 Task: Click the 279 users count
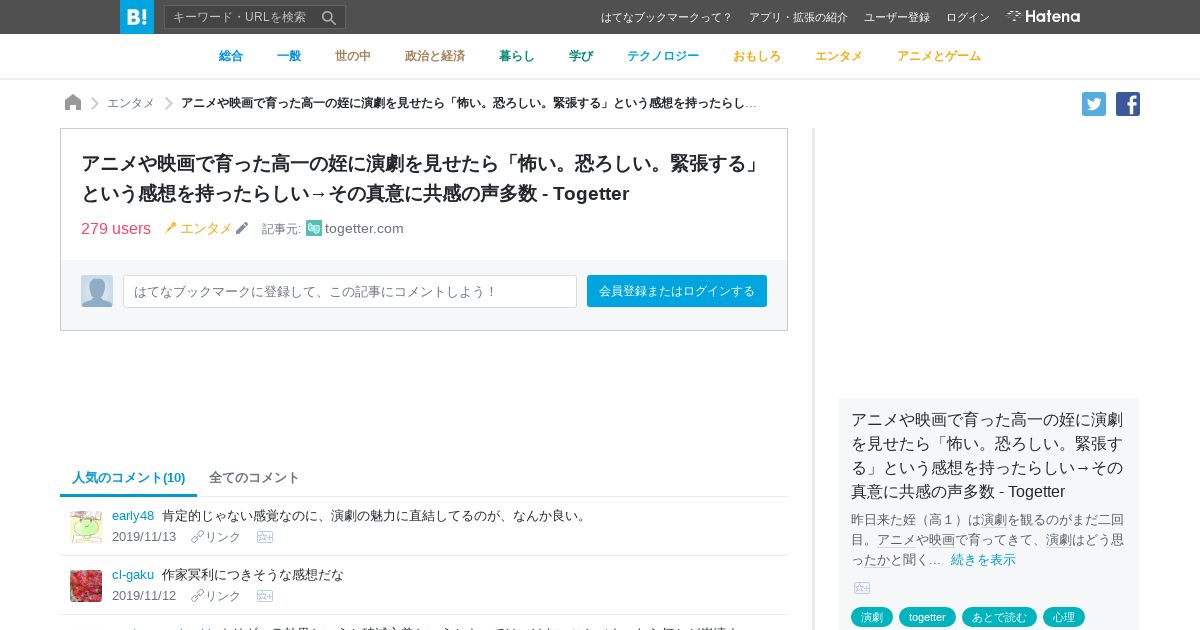coord(116,228)
